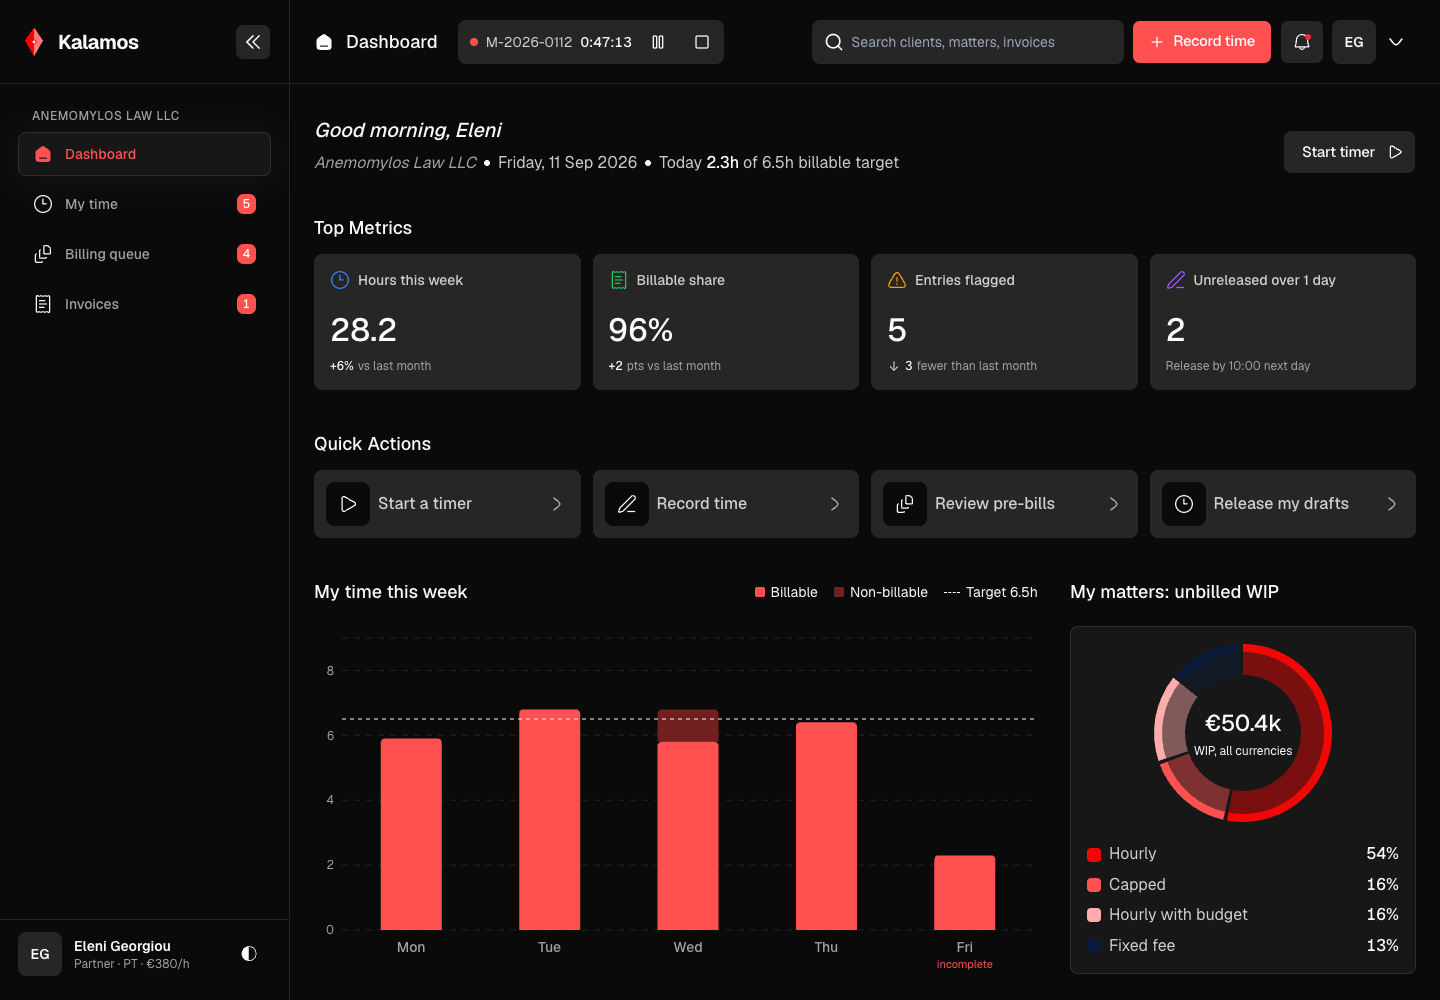Click the Hours this week clock icon
1440x1000 pixels.
click(x=340, y=280)
